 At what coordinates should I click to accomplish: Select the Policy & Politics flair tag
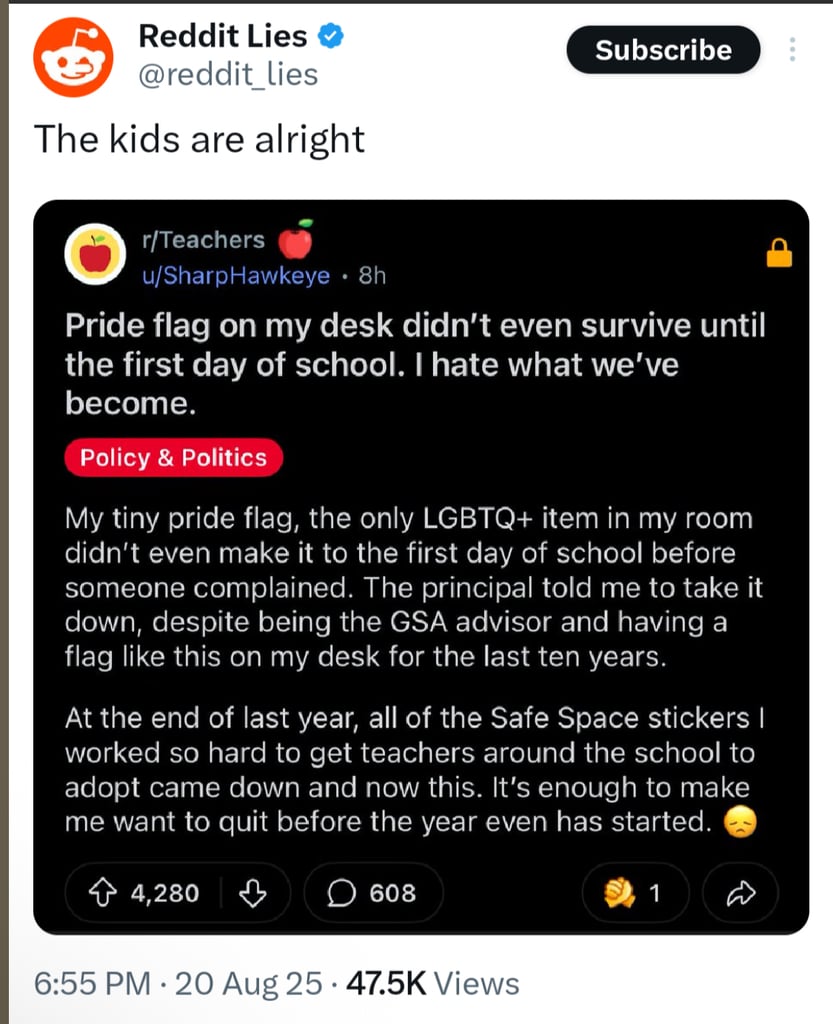point(174,458)
